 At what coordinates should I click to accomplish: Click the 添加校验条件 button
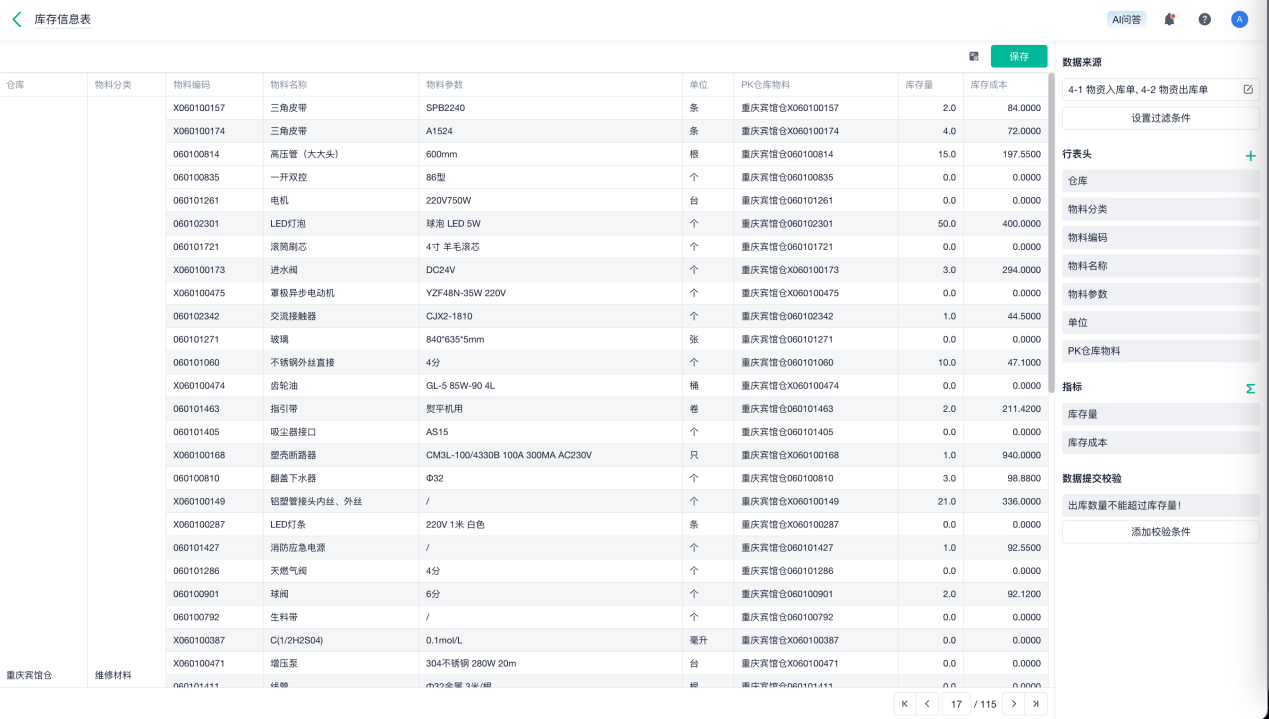[1160, 532]
